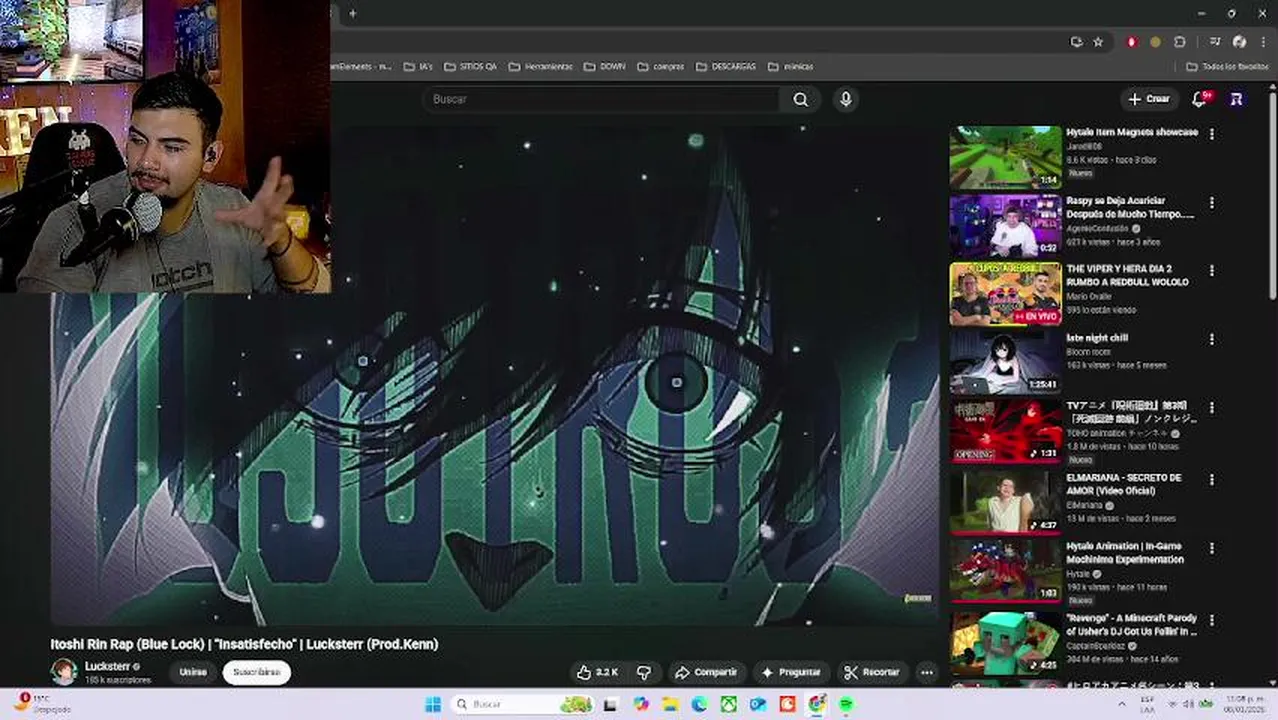The height and width of the screenshot is (720, 1278).
Task: Click the Crear button
Action: [x=1149, y=99]
